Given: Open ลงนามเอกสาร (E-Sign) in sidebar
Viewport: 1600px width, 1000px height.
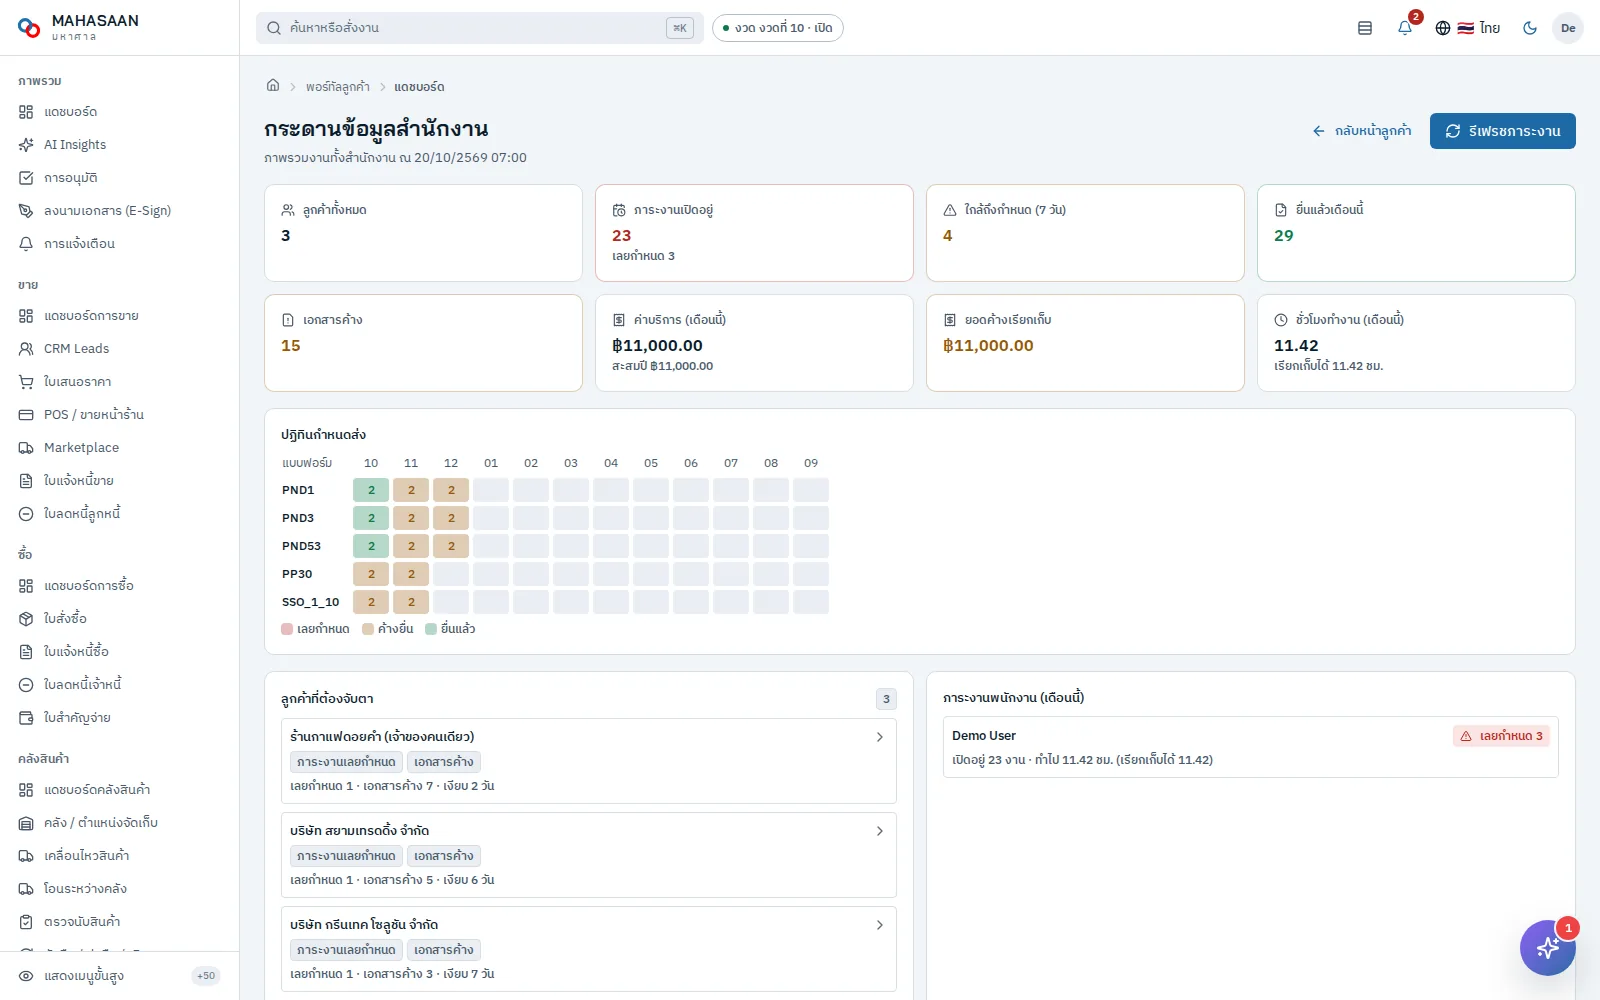Looking at the screenshot, I should pyautogui.click(x=120, y=211).
